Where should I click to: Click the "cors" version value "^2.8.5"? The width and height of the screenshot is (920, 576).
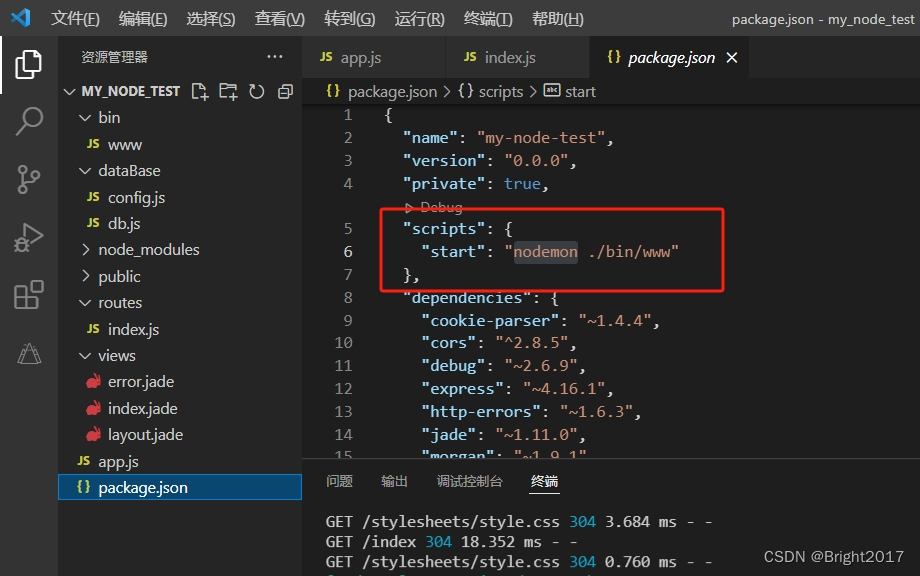tap(532, 343)
